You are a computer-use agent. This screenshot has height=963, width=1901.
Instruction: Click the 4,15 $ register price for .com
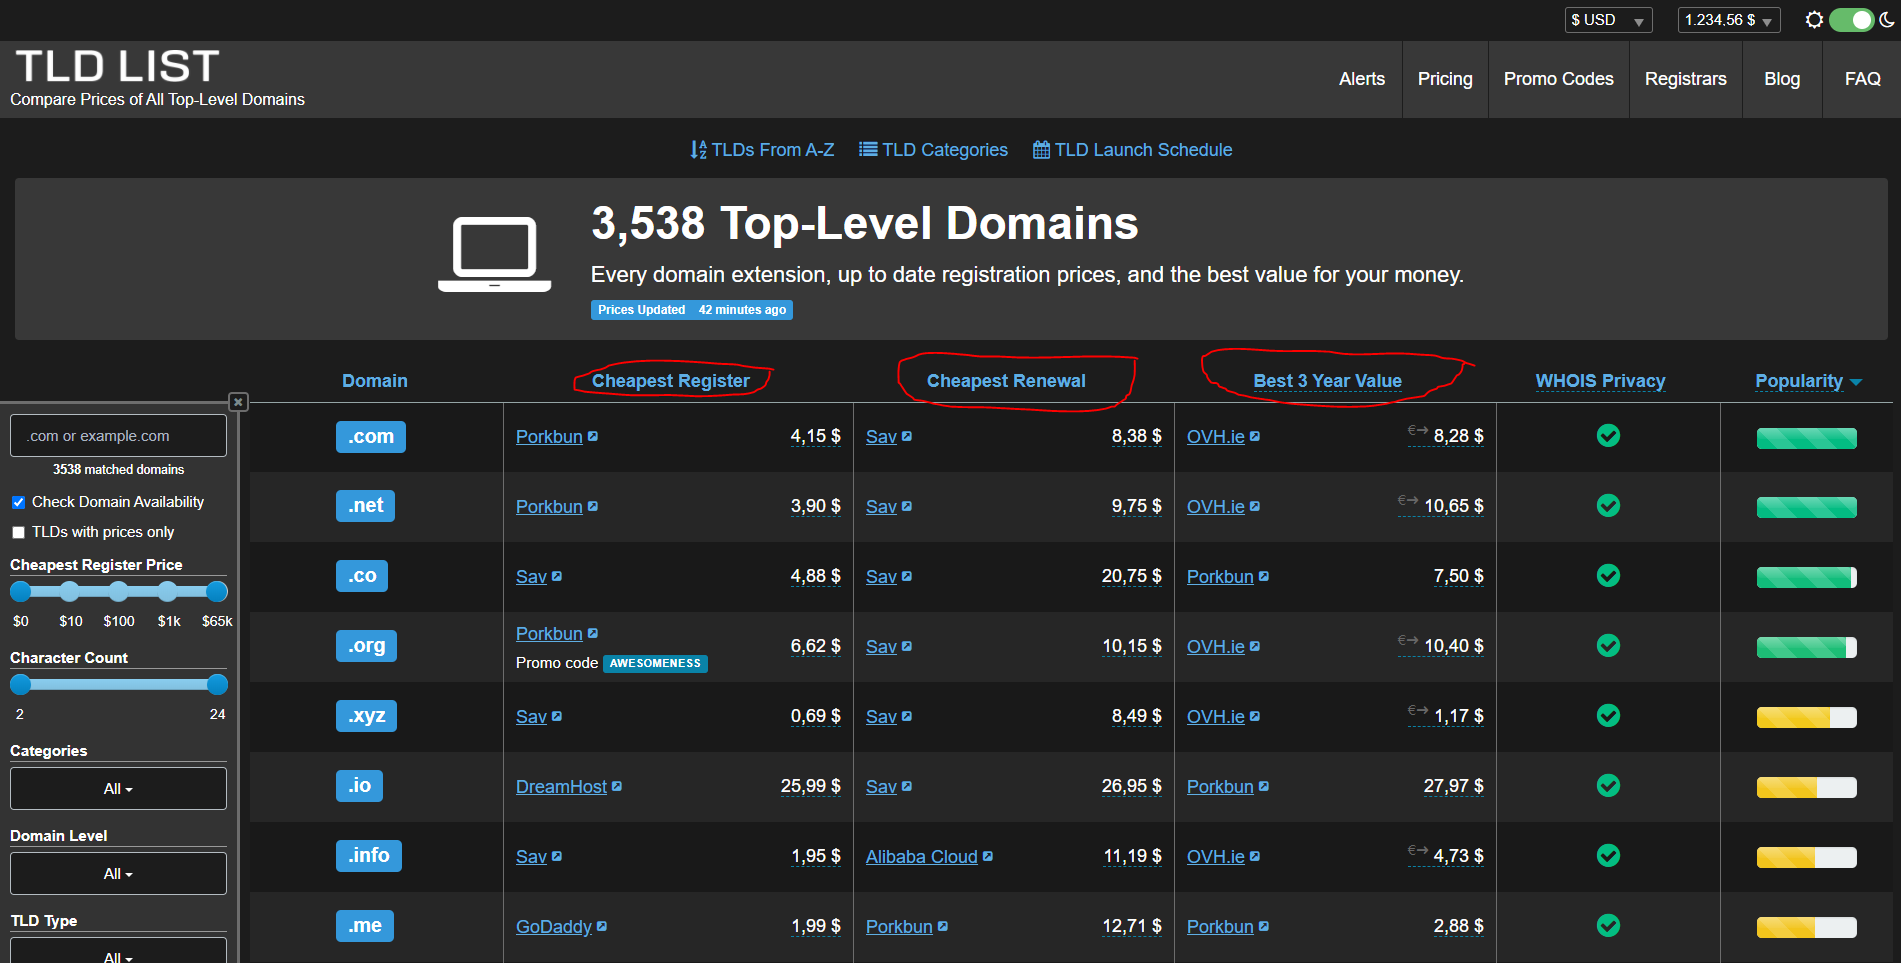815,436
